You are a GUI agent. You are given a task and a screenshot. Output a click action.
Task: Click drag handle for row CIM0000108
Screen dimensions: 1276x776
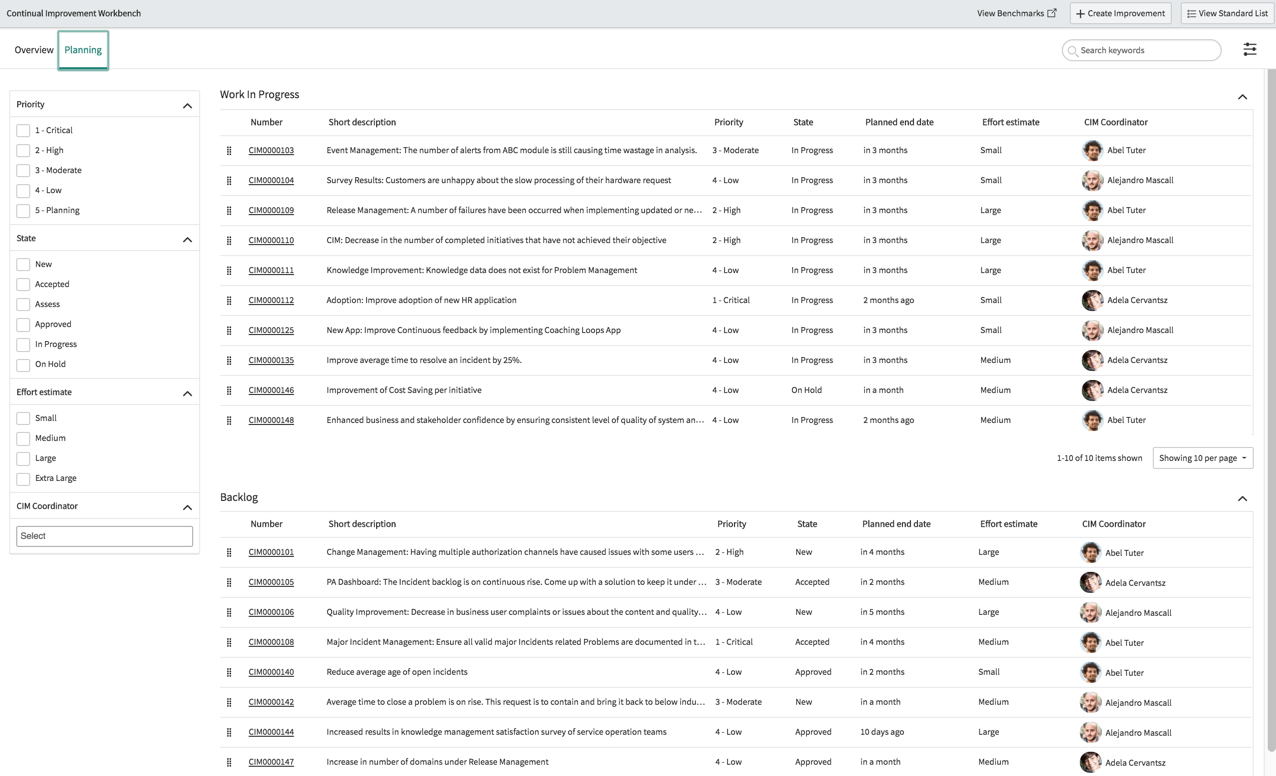tap(229, 643)
